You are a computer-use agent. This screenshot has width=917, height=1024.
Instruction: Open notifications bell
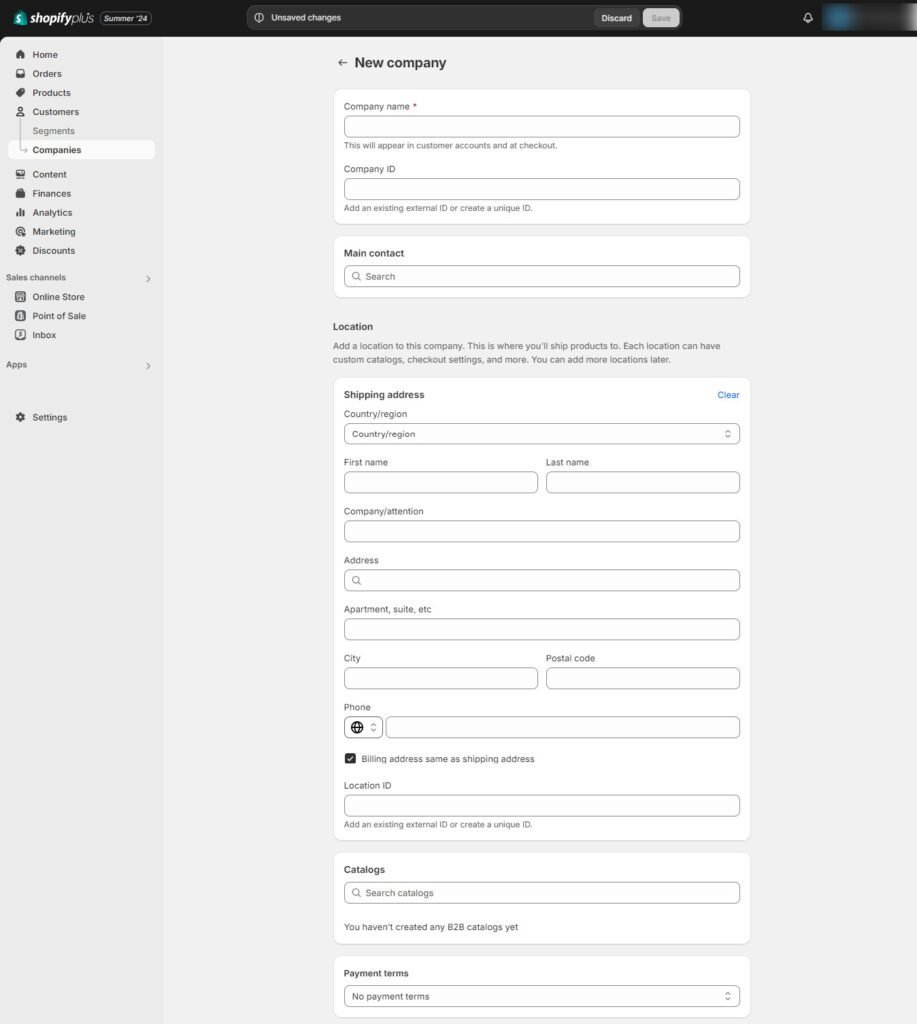808,18
